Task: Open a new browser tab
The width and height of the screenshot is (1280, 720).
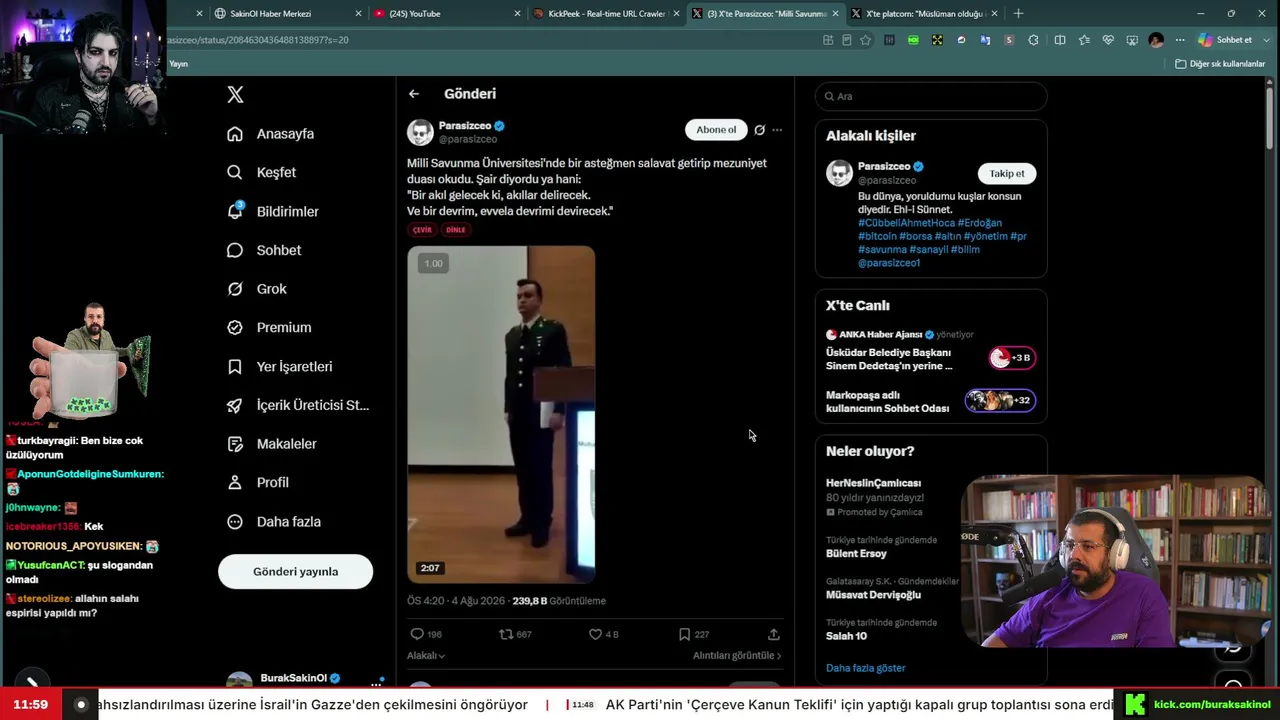Action: (1018, 14)
